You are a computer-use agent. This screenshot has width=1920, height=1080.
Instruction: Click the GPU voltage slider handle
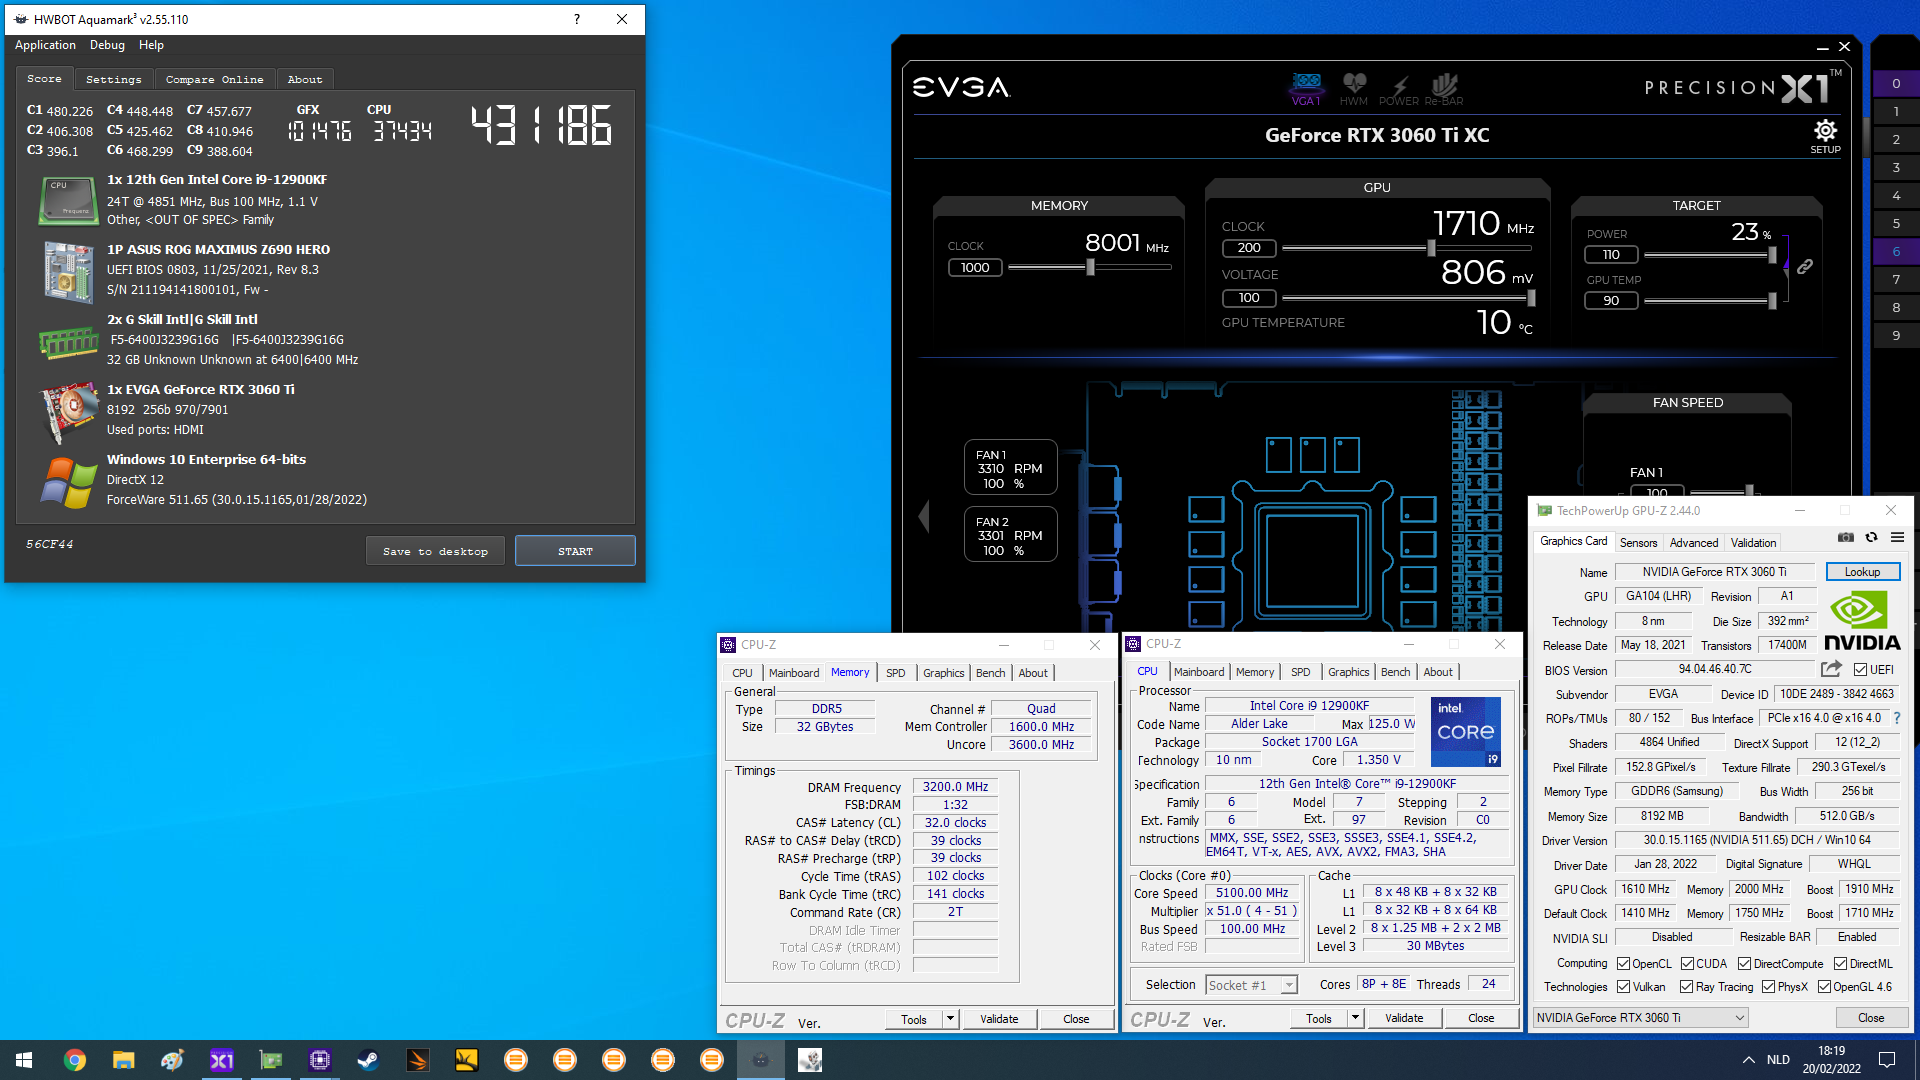[x=1531, y=298]
